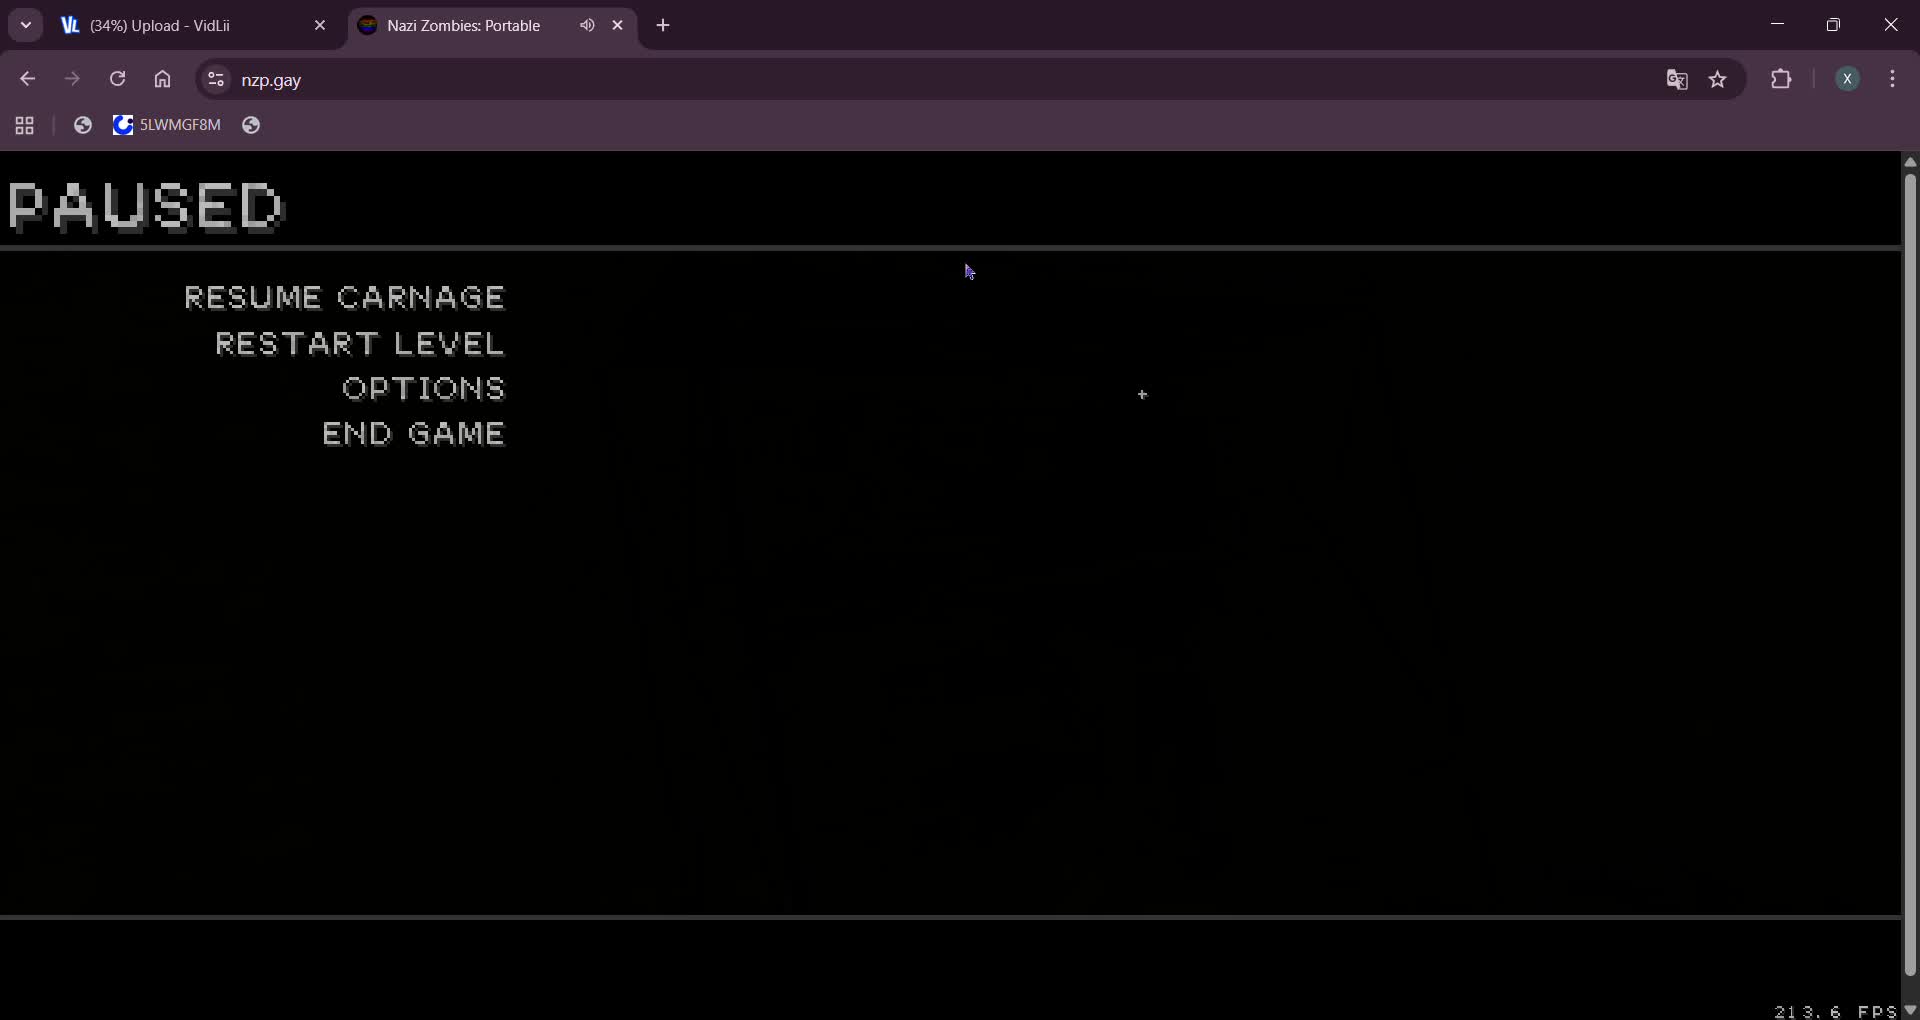Screen dimensions: 1920x1020
Task: Open a new browser tab
Action: [x=663, y=26]
